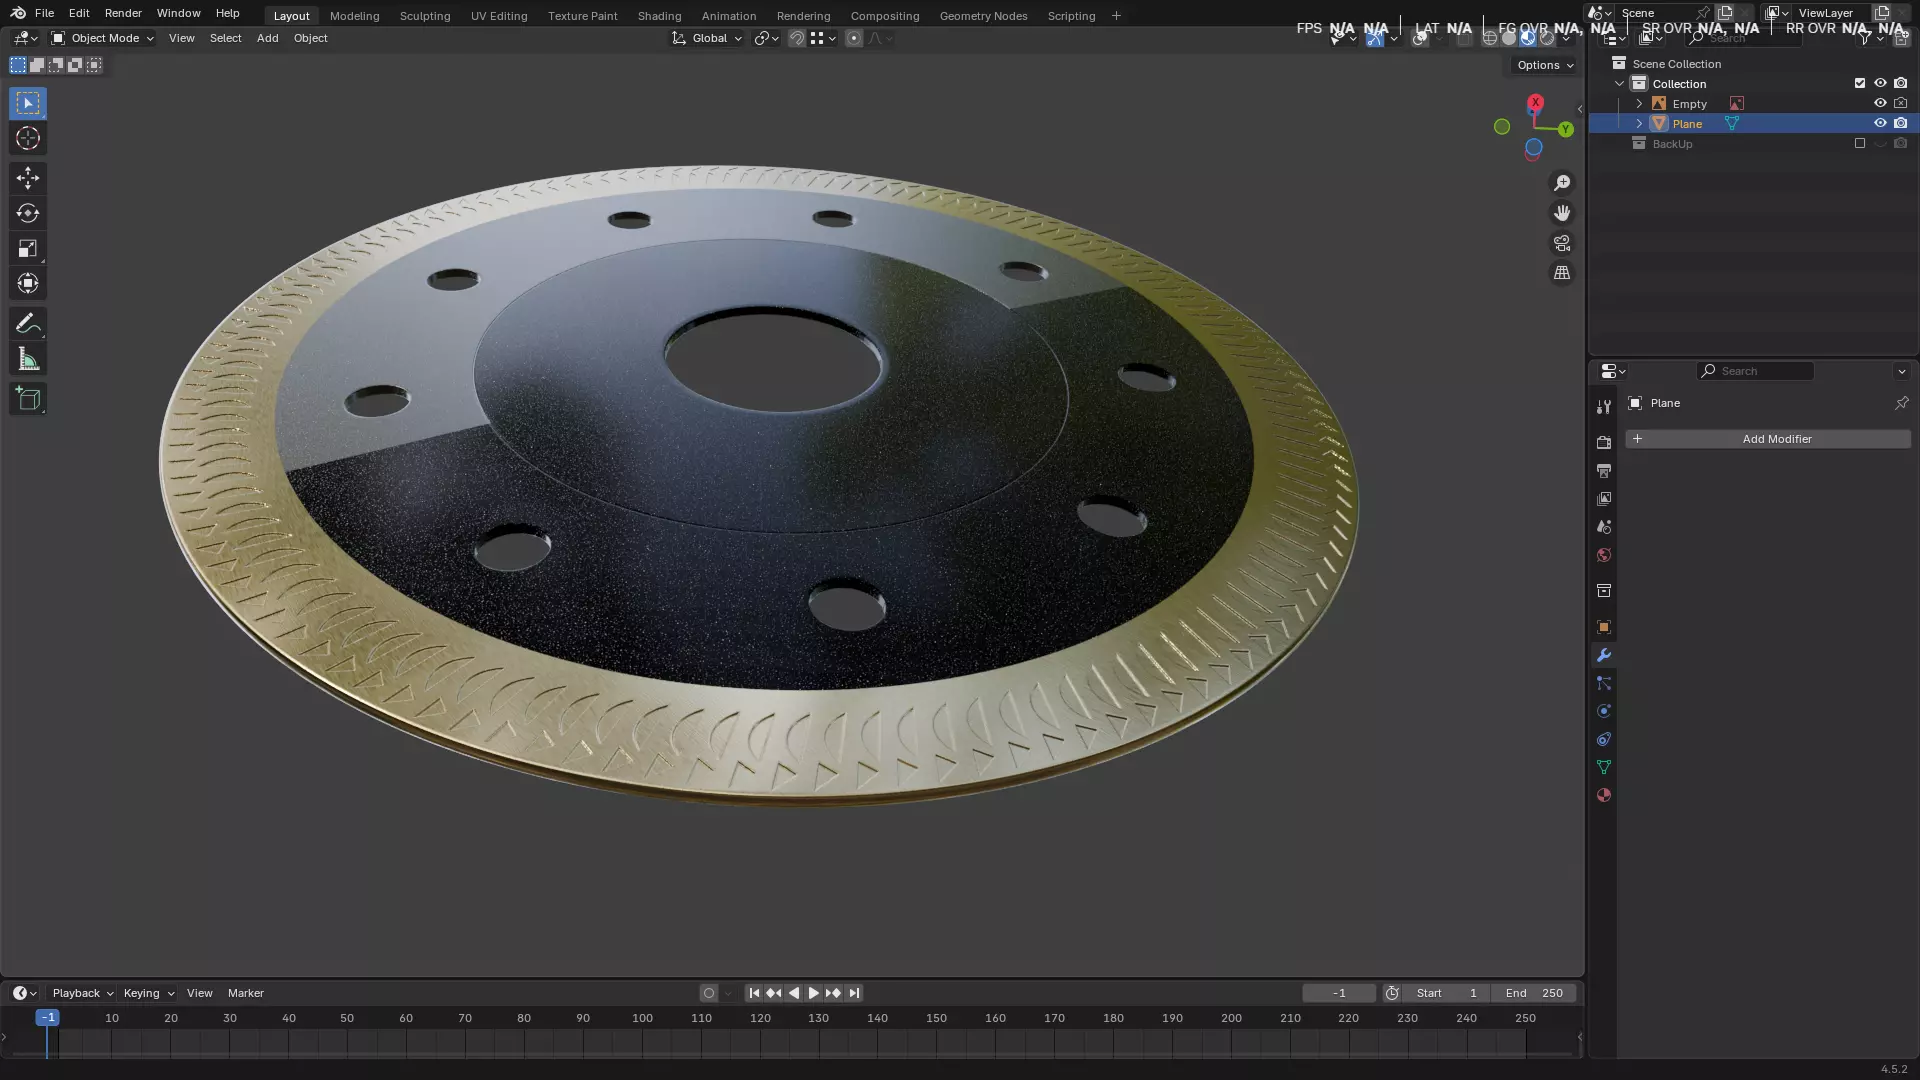Switch to the Modeling workspace tab

pos(354,16)
